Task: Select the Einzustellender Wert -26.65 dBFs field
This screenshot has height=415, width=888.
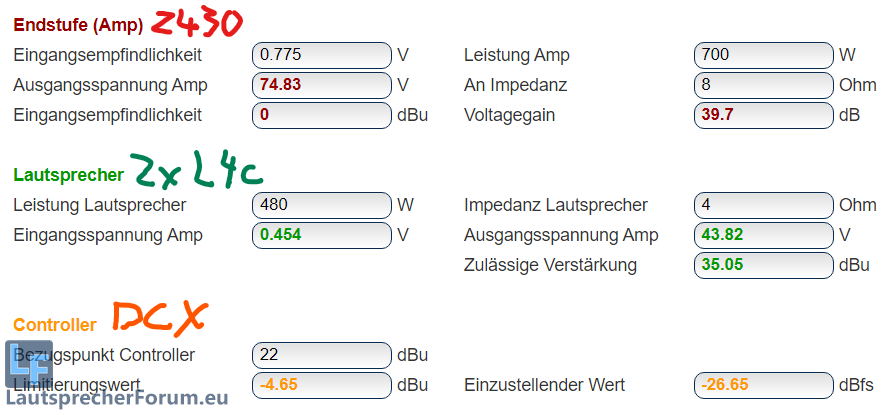Action: (763, 385)
